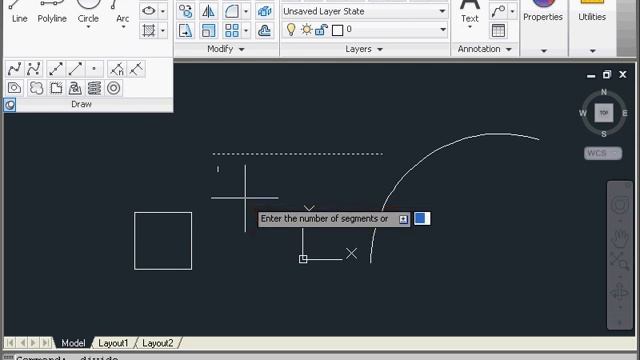
Task: Click the Text annotation tool
Action: tap(470, 11)
